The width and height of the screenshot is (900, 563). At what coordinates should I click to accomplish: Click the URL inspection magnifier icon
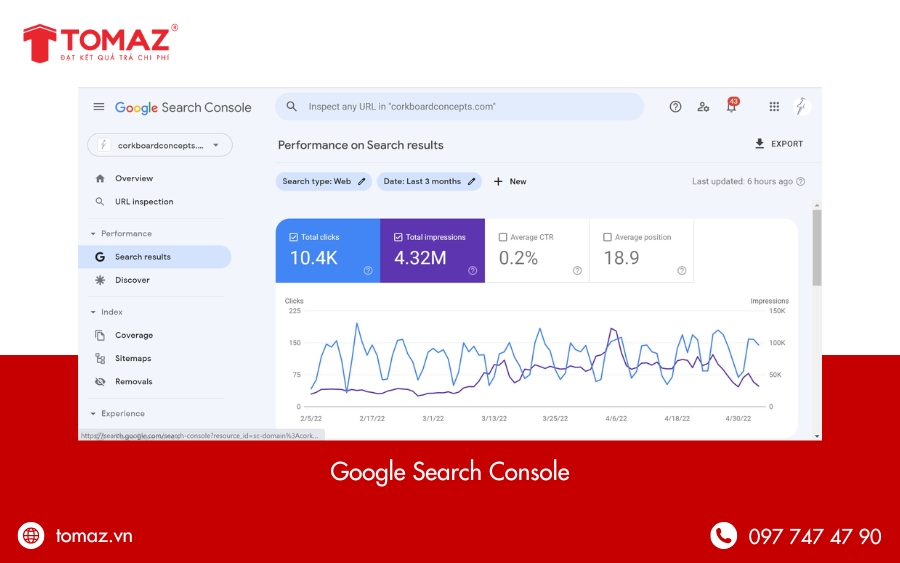tap(100, 201)
